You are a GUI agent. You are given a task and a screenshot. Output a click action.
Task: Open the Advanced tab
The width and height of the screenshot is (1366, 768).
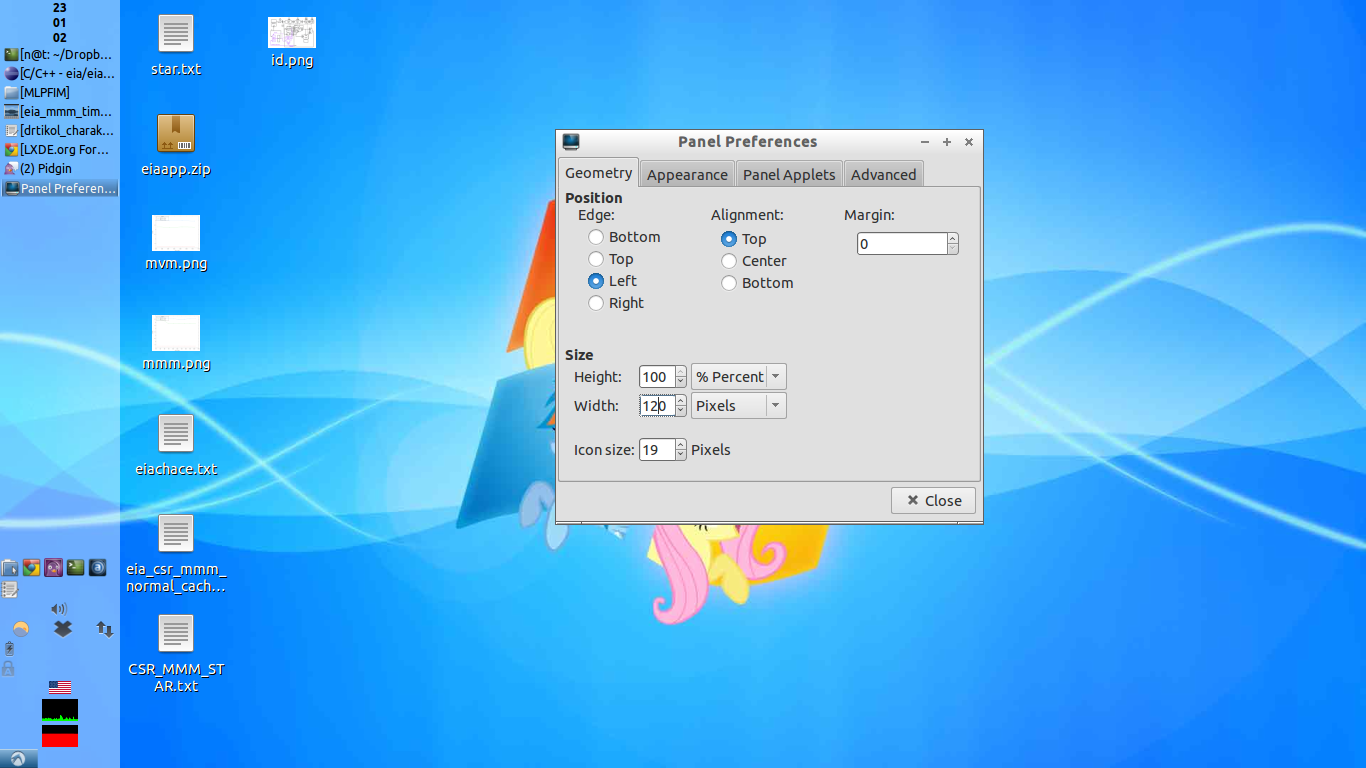884,174
